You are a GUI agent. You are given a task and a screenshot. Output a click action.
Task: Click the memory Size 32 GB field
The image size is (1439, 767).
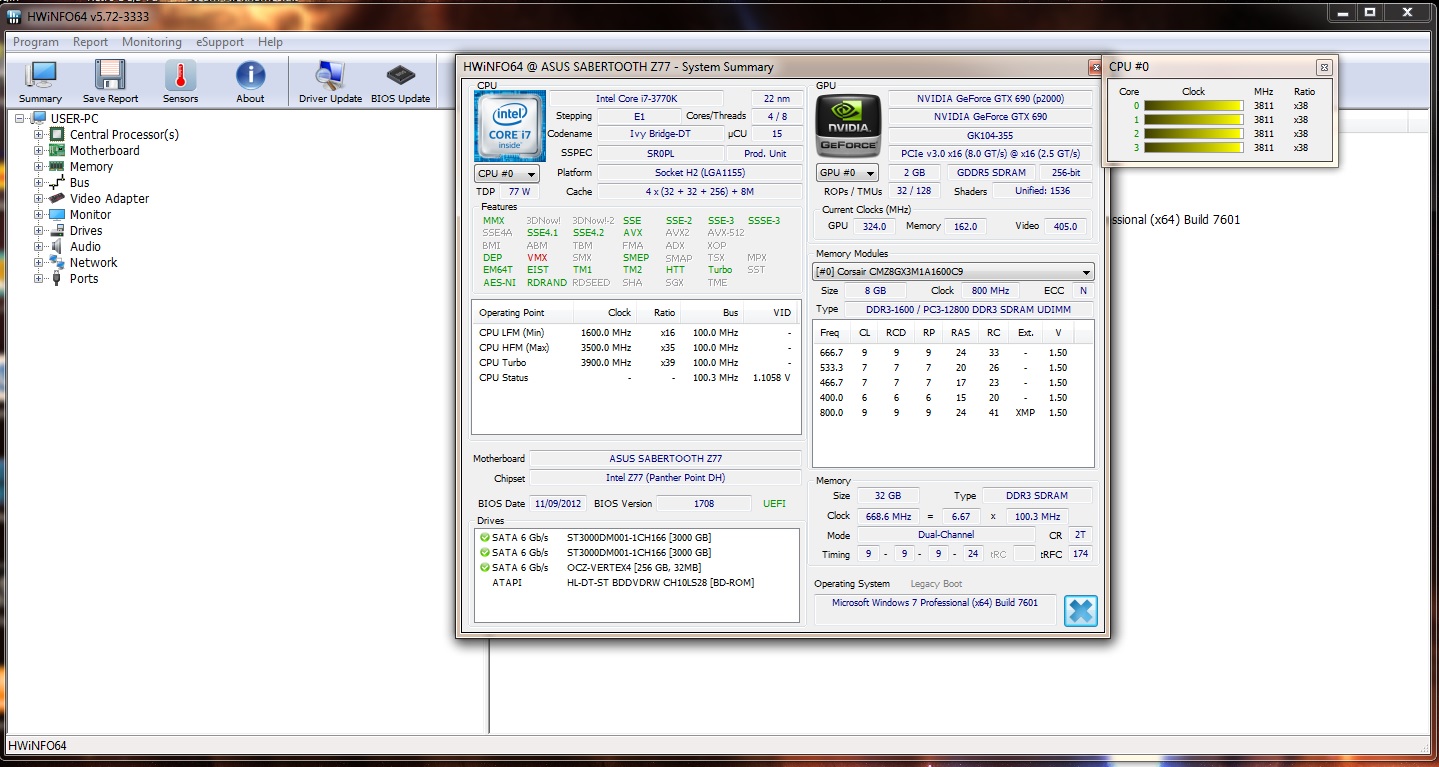click(x=888, y=495)
